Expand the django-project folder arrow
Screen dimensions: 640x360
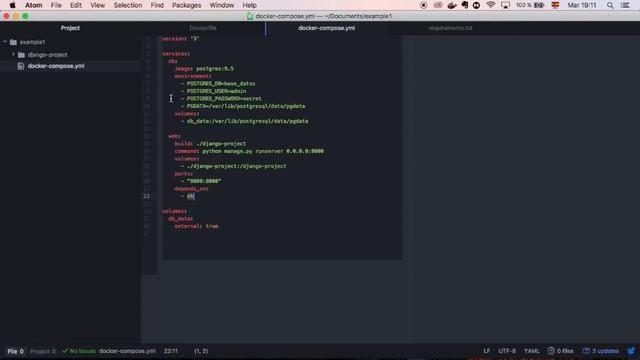(13, 54)
